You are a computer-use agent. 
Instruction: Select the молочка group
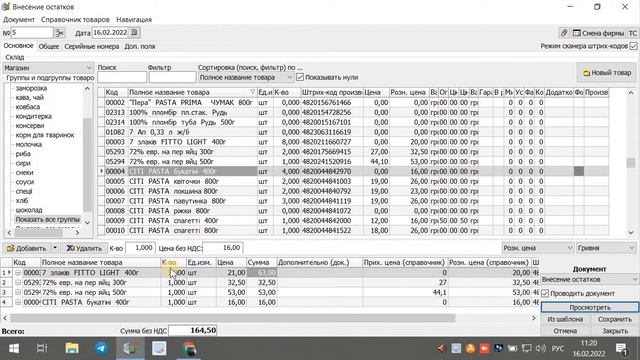point(29,144)
